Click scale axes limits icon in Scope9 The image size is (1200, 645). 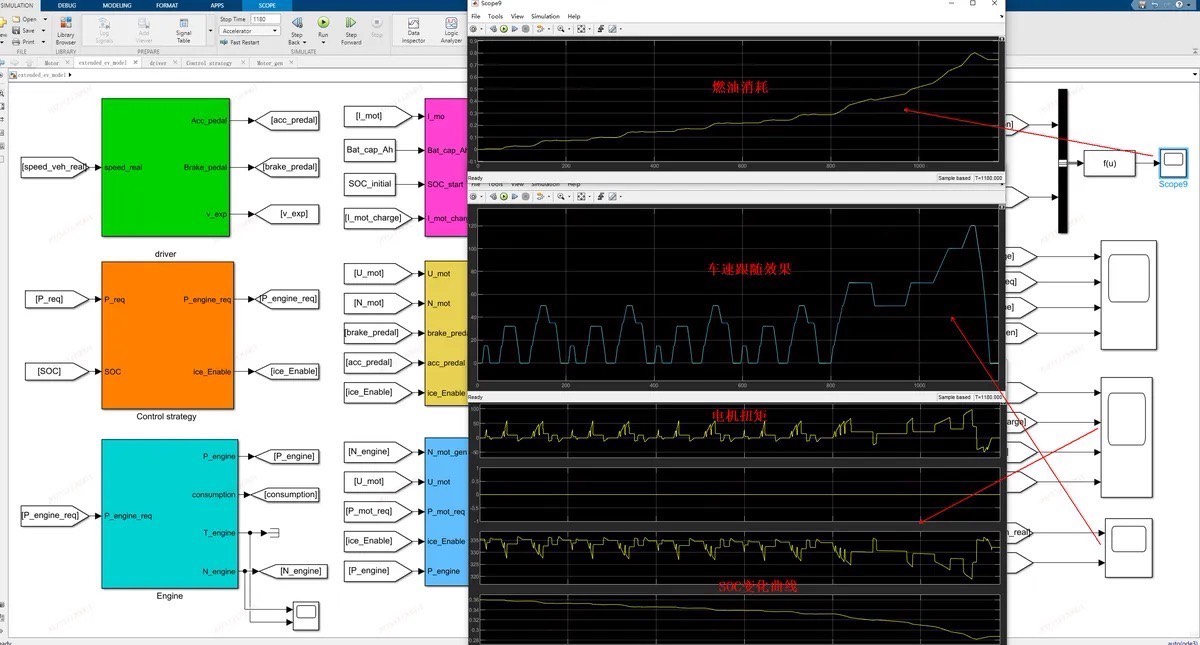tap(581, 29)
